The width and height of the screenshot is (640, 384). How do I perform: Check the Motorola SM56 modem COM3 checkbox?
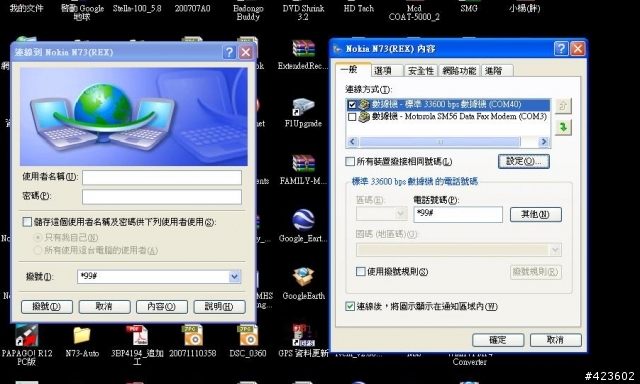click(x=352, y=117)
